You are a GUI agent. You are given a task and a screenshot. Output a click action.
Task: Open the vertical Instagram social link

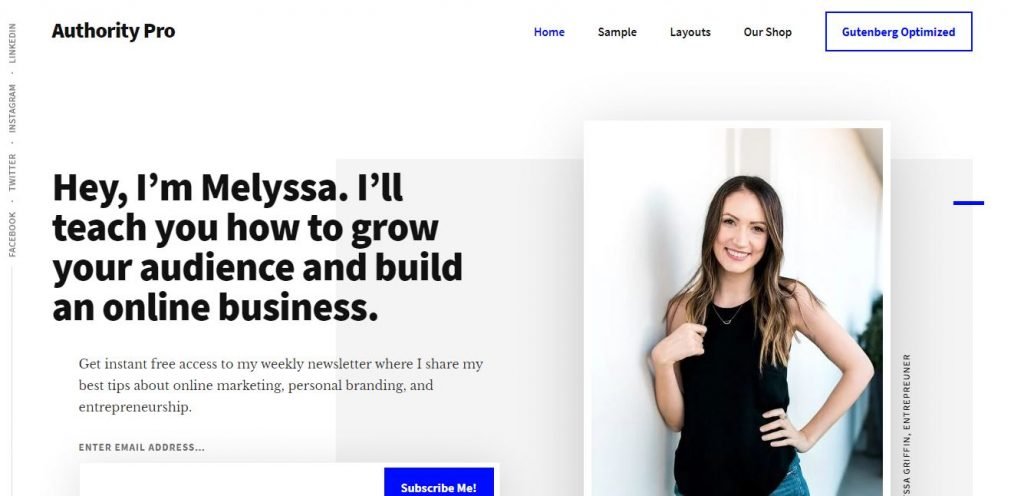[x=12, y=108]
